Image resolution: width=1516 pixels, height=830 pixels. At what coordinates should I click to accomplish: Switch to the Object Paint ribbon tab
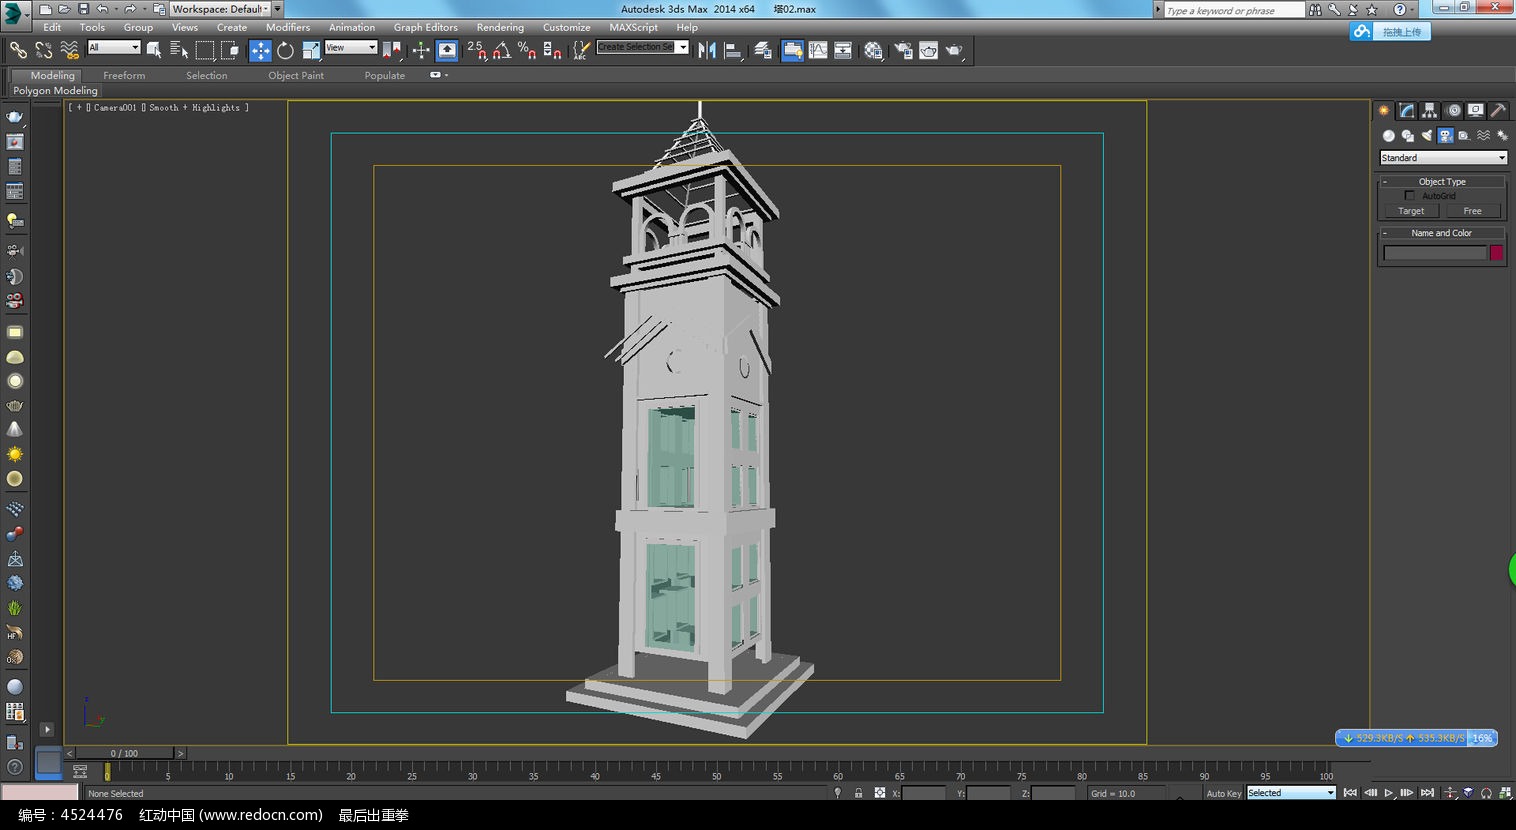pos(296,75)
